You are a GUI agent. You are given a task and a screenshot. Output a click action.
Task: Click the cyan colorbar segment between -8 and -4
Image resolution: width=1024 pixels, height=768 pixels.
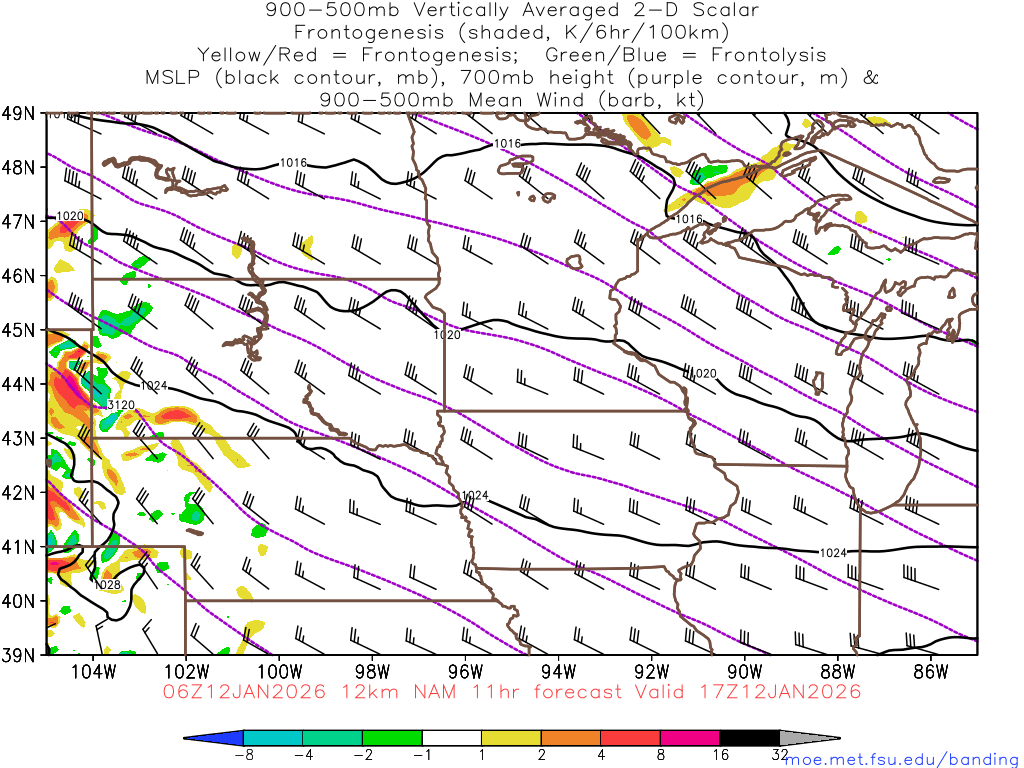coord(272,738)
